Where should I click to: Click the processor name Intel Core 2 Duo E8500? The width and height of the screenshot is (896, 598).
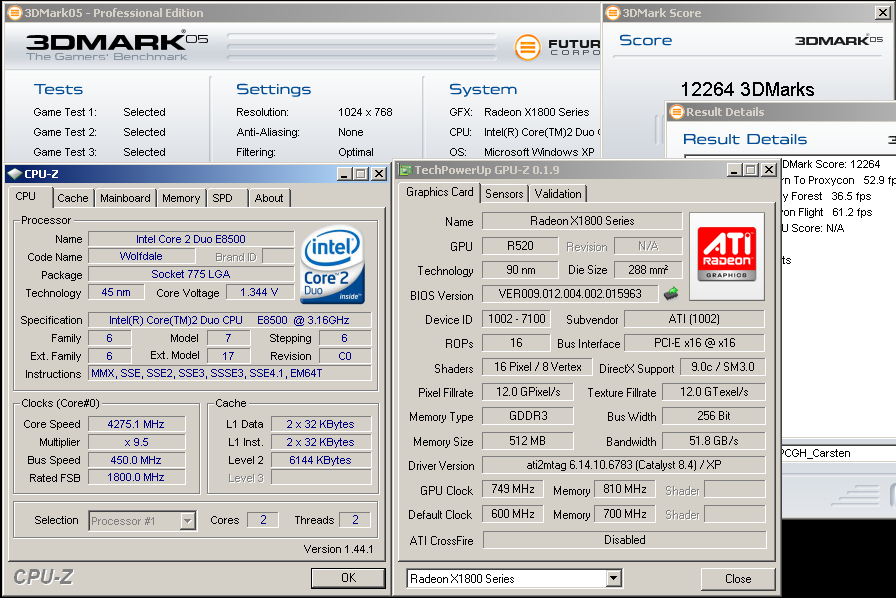pyautogui.click(x=191, y=239)
